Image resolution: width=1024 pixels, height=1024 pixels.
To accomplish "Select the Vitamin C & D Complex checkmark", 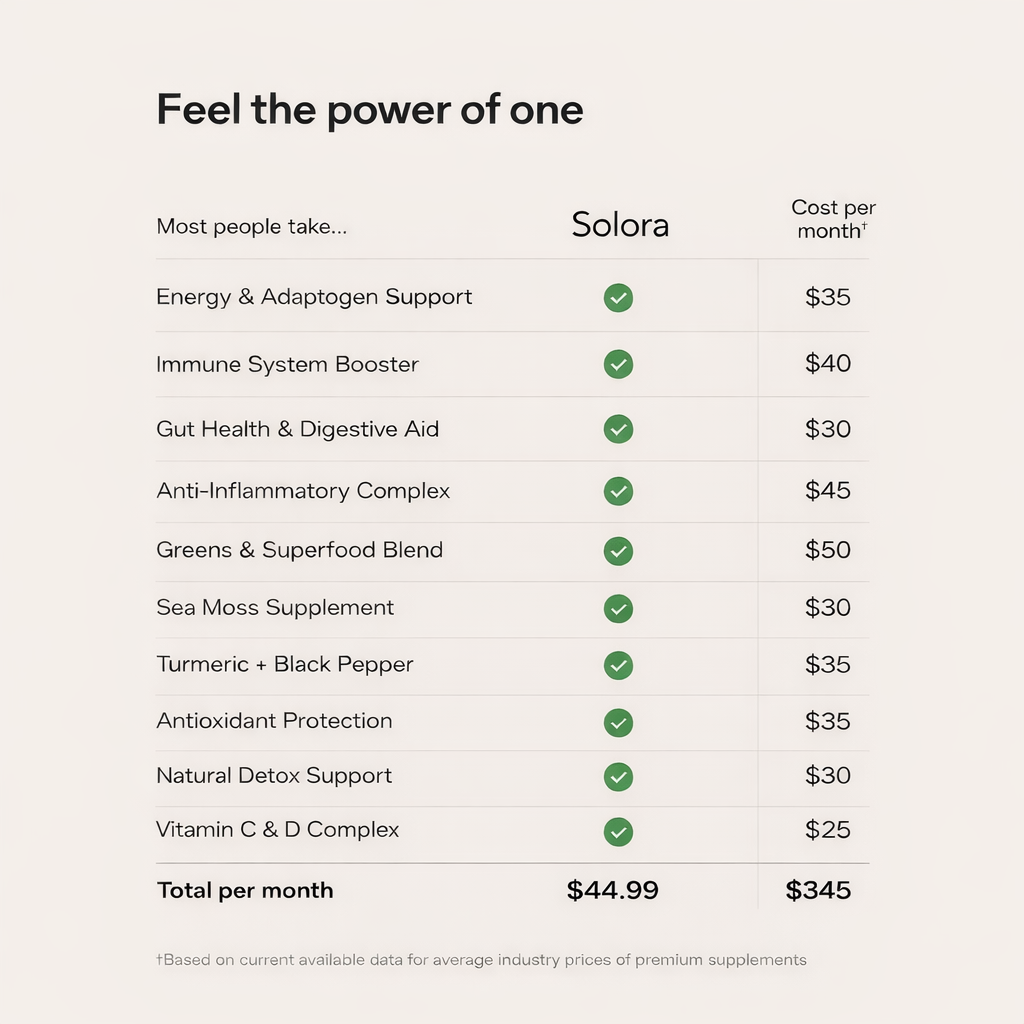I will pos(618,831).
